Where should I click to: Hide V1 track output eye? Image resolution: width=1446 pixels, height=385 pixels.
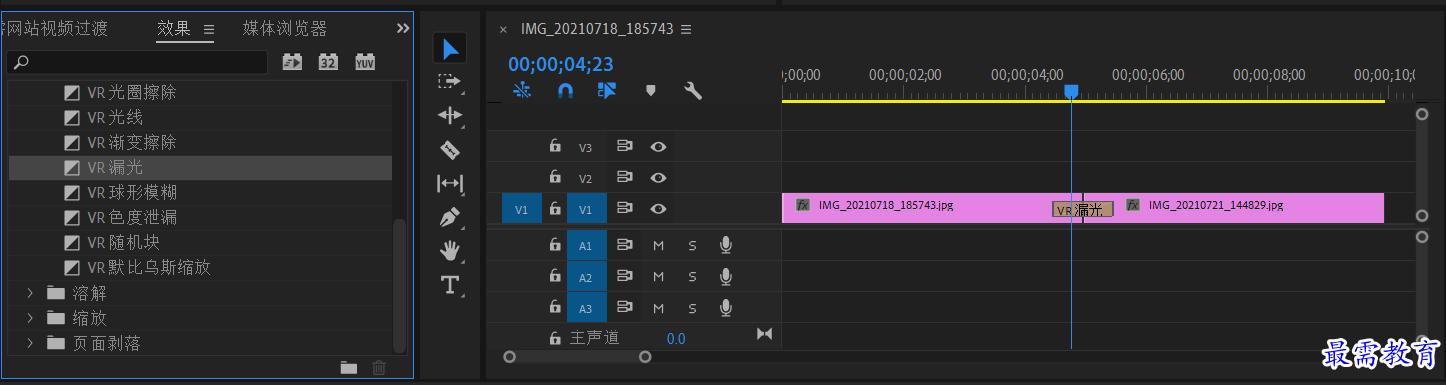658,209
